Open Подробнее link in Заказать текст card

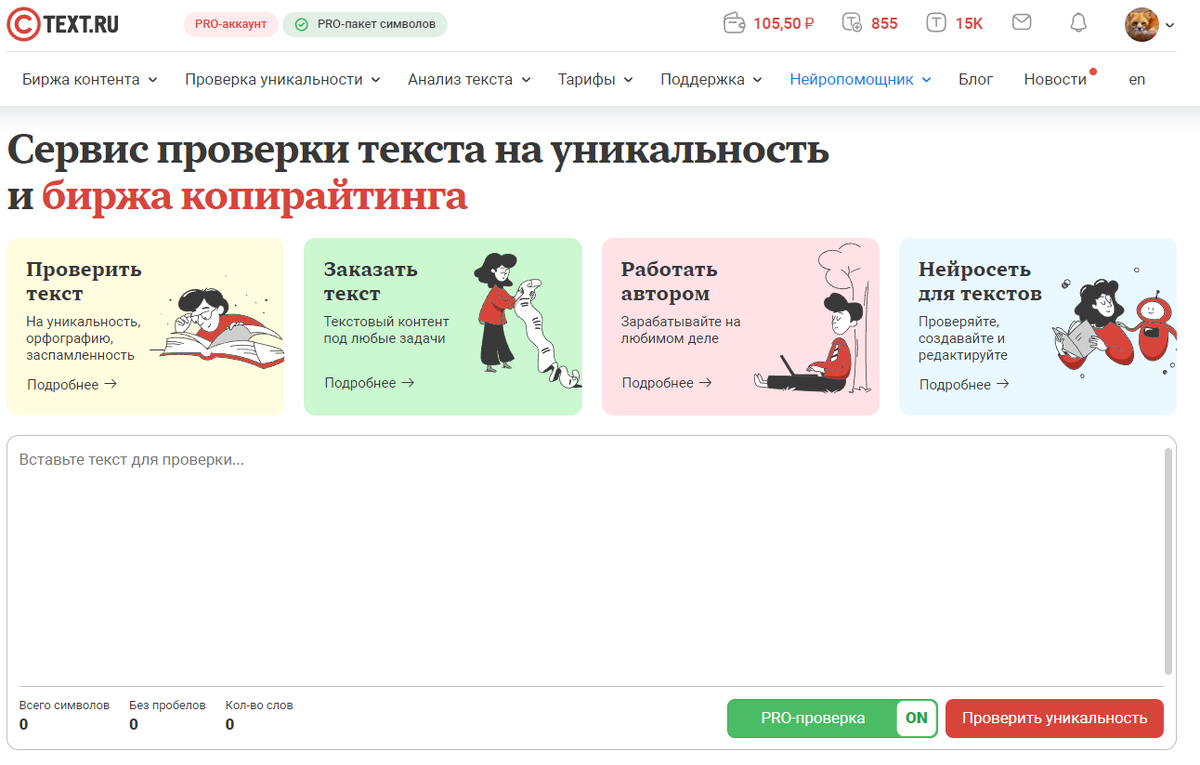click(x=369, y=383)
